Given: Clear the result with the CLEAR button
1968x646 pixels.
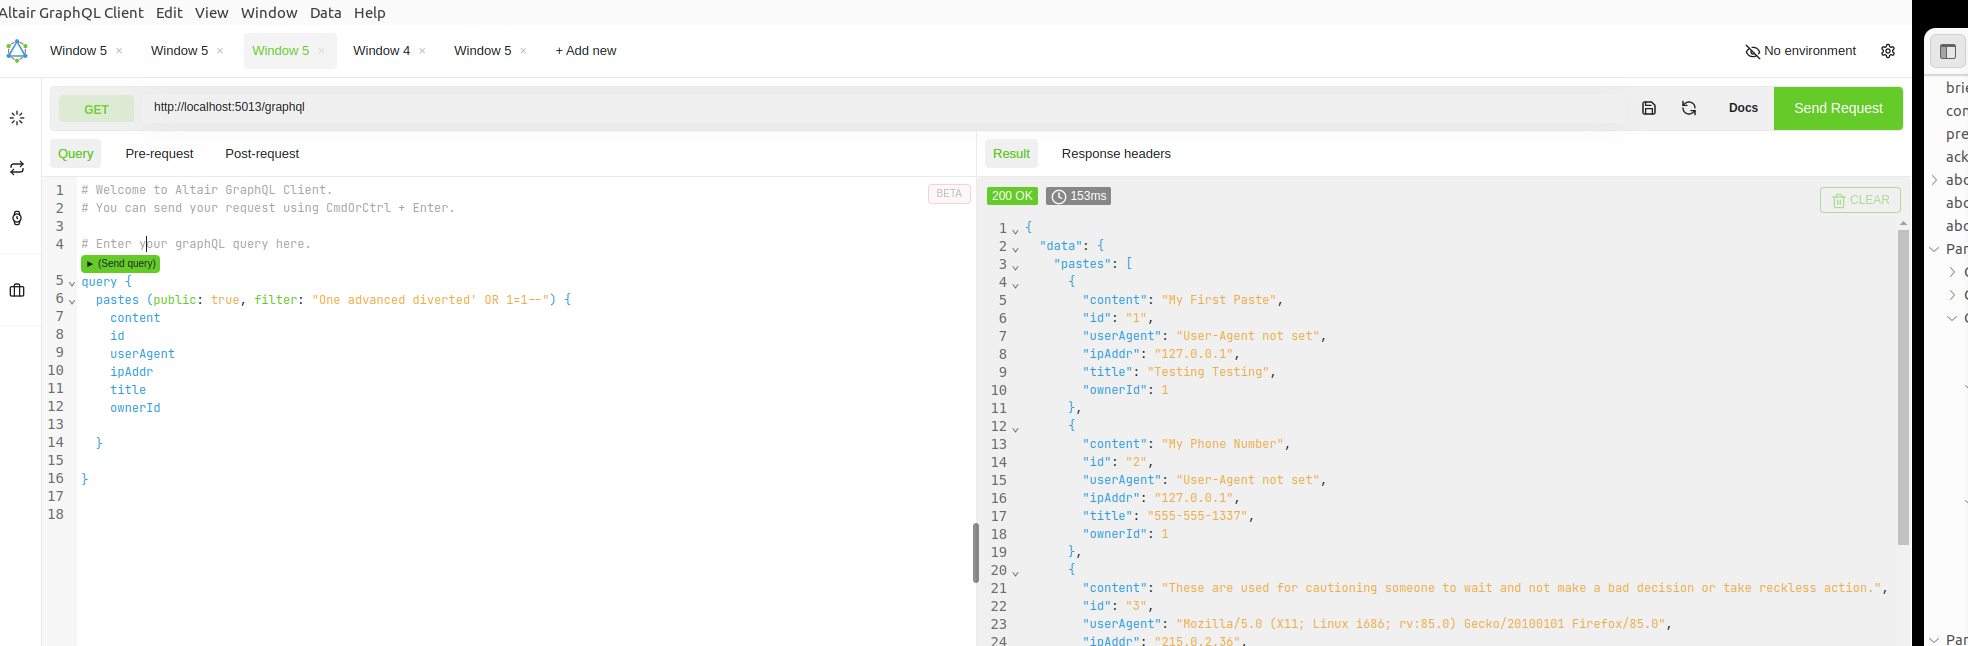Looking at the screenshot, I should point(1859,200).
